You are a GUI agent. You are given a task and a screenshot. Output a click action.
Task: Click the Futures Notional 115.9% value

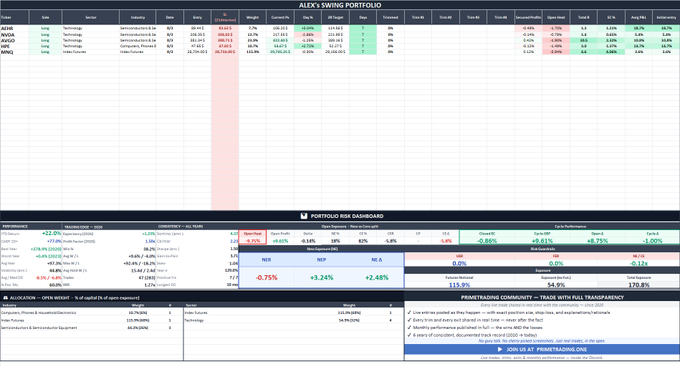point(459,285)
